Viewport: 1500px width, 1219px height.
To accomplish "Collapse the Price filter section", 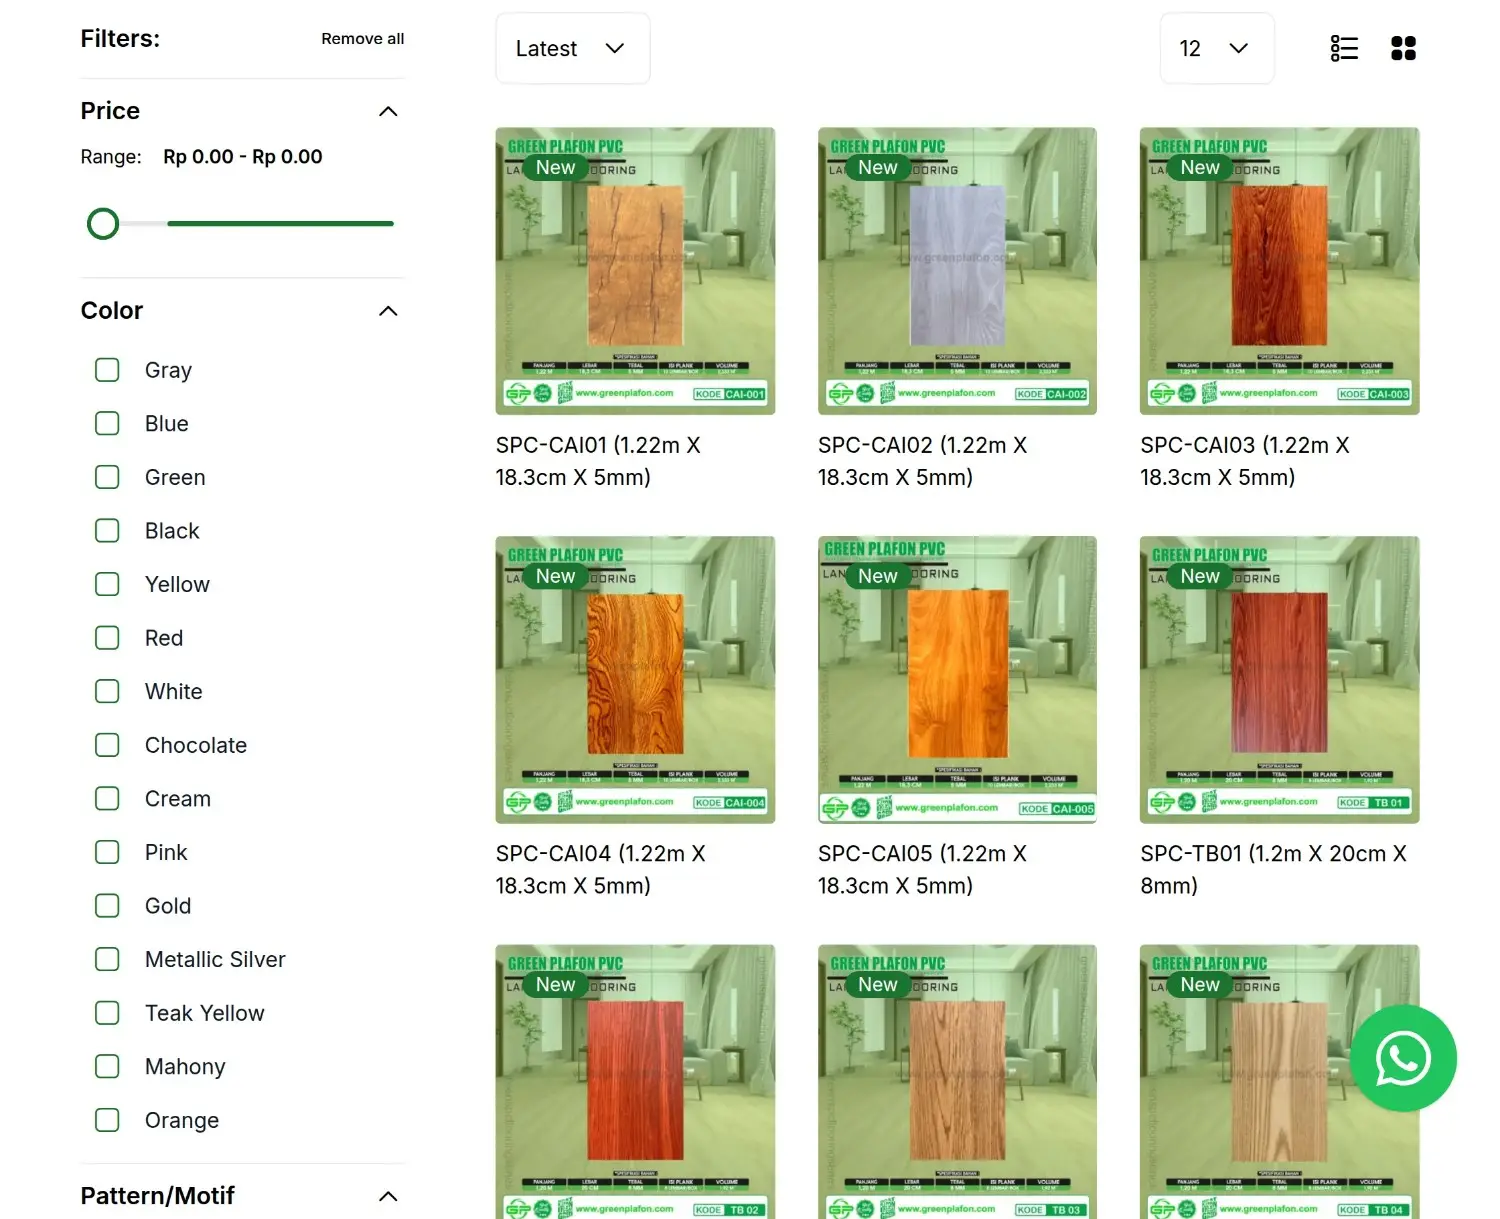I will 388,111.
